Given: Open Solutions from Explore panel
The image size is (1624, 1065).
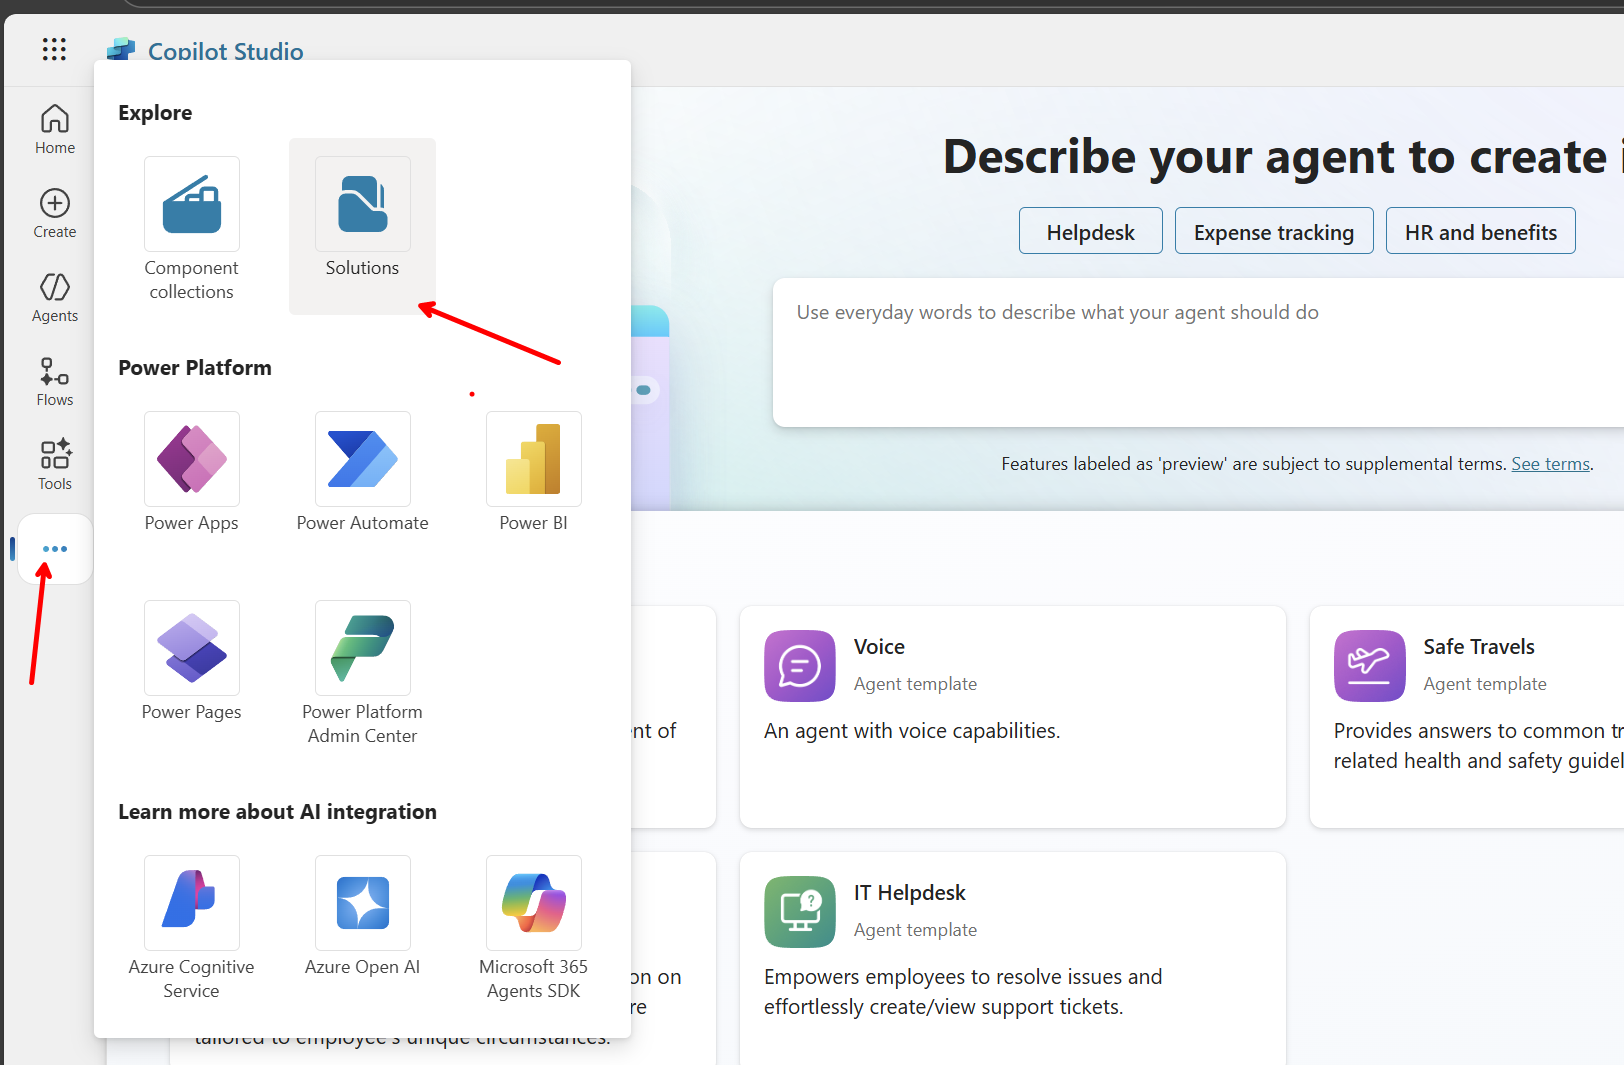Looking at the screenshot, I should [362, 205].
